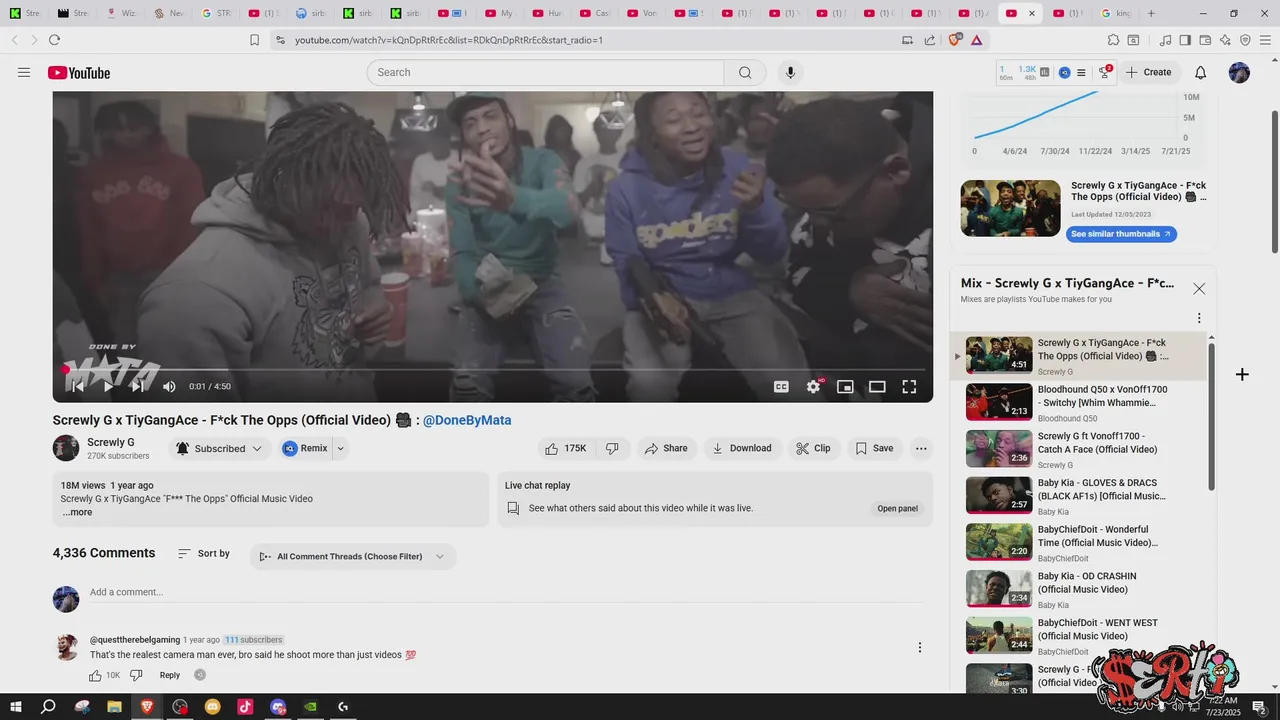1280x720 pixels.
Task: Open the Subscribed notification dropdown
Action: (x=220, y=448)
